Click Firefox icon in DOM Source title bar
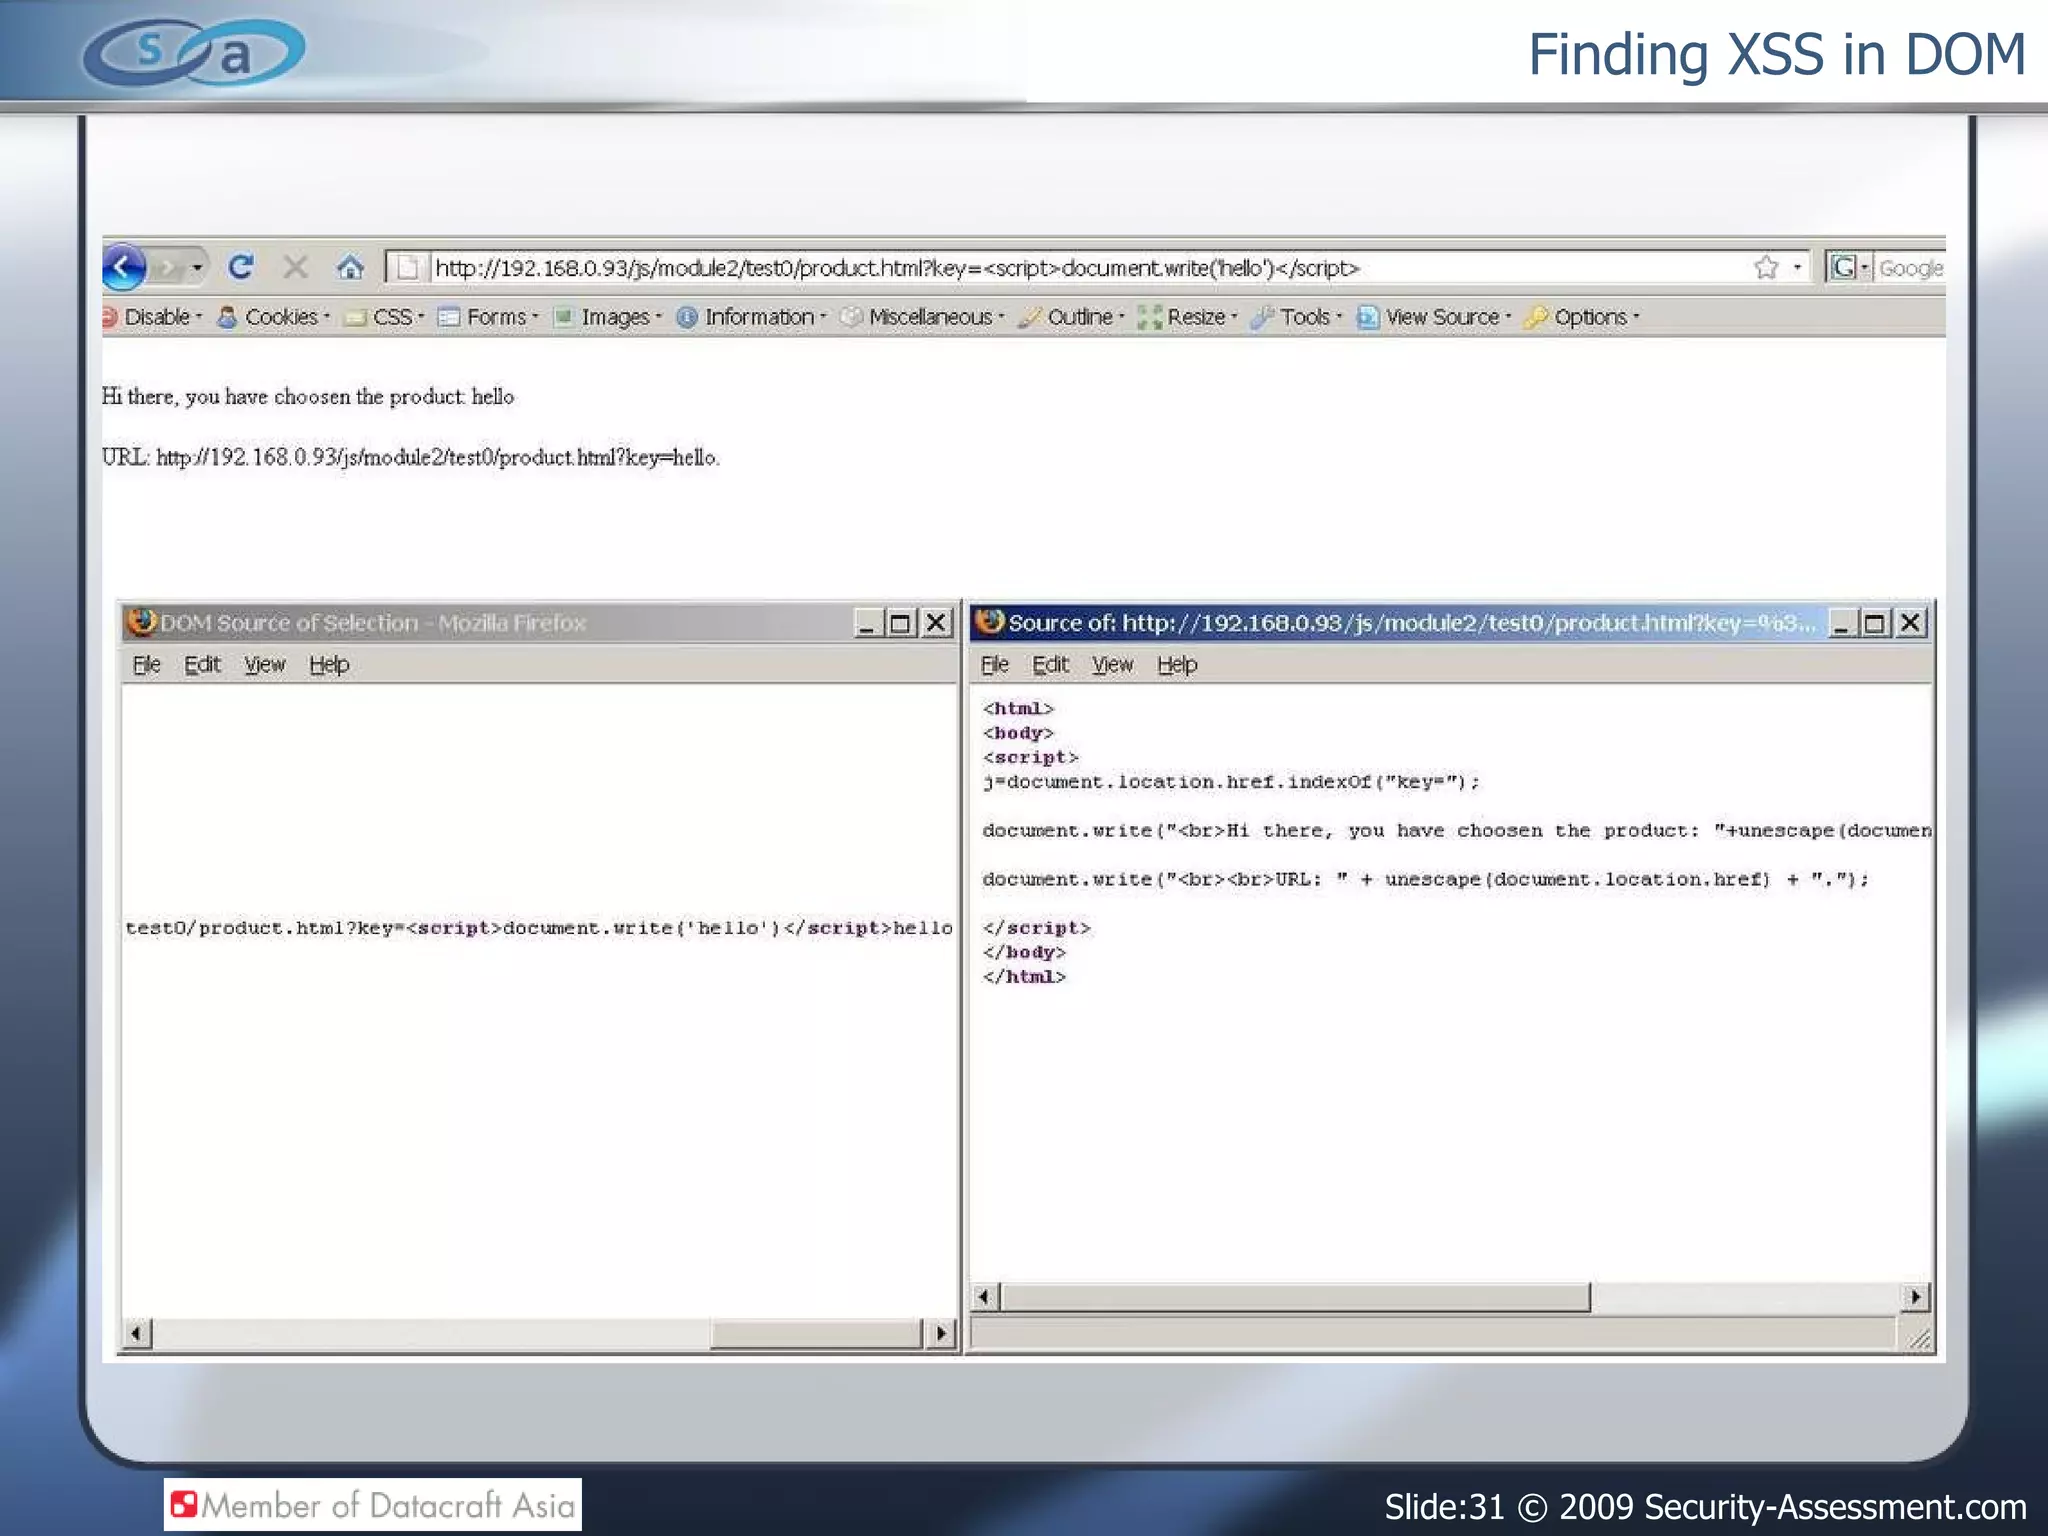2048x1536 pixels. coord(142,622)
